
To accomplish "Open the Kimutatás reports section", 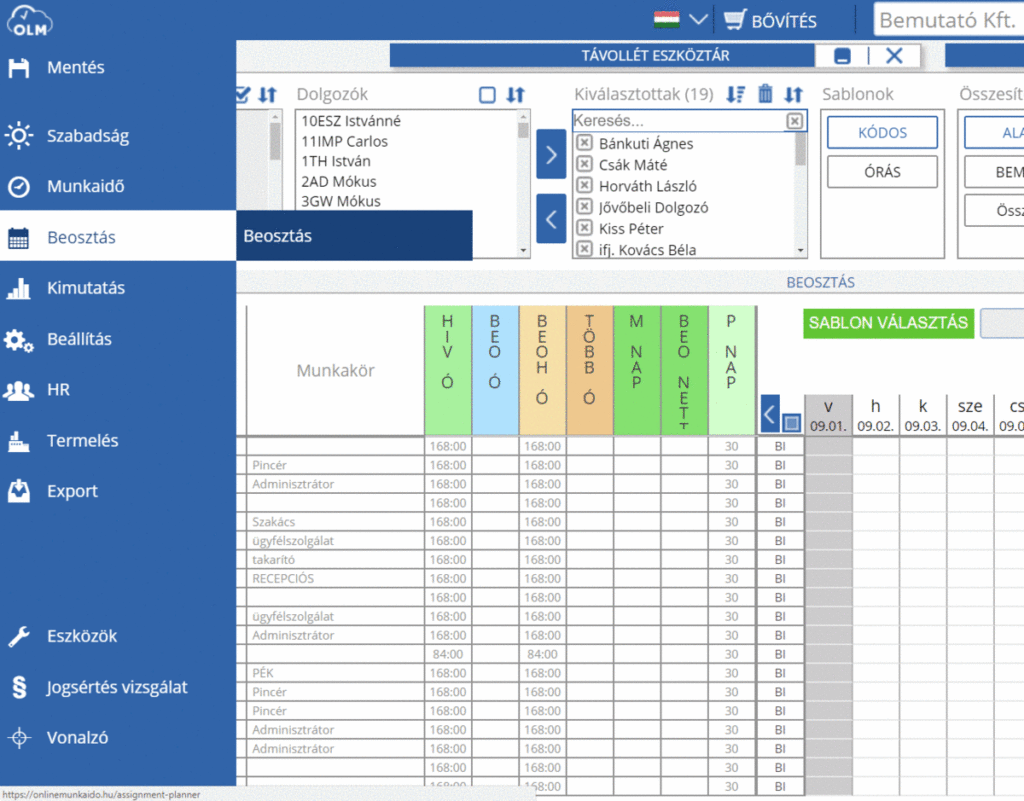I will (86, 288).
